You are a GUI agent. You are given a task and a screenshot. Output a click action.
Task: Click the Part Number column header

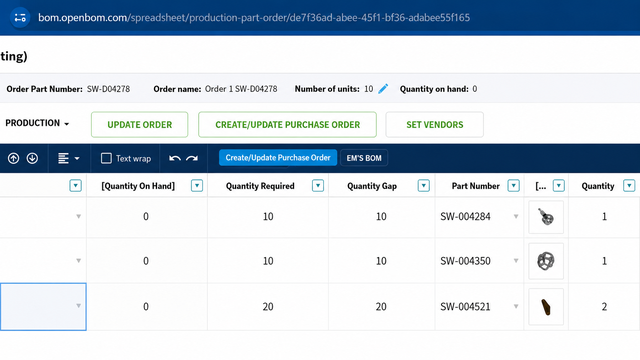point(476,186)
